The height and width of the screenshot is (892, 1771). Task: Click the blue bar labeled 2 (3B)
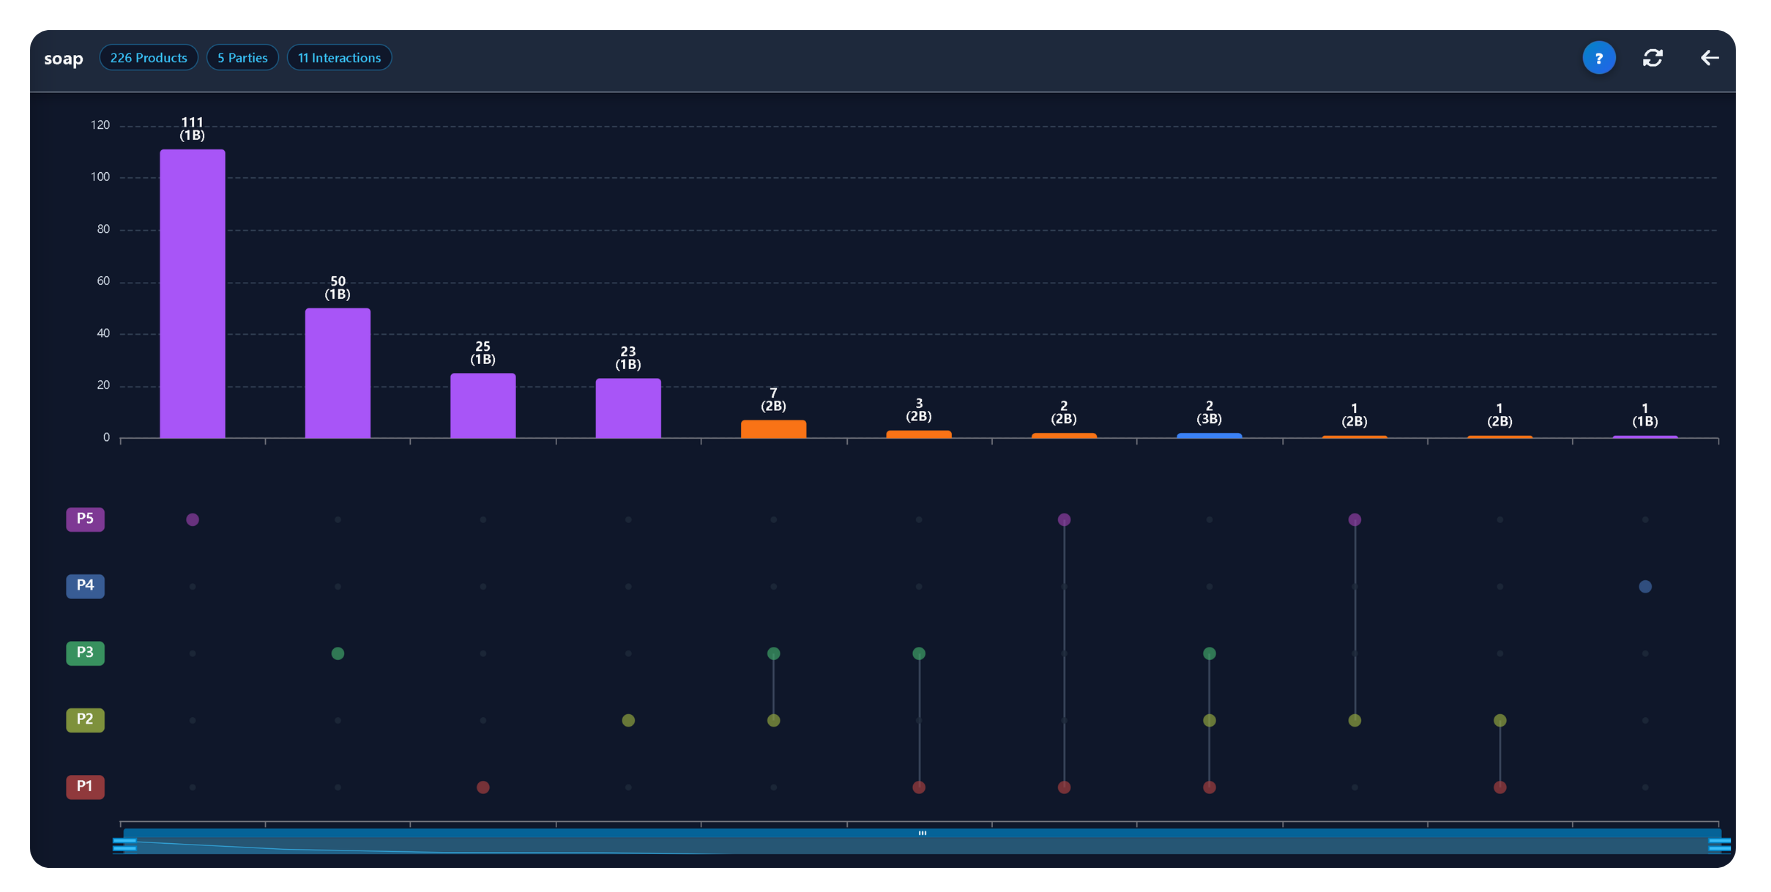[x=1209, y=435]
